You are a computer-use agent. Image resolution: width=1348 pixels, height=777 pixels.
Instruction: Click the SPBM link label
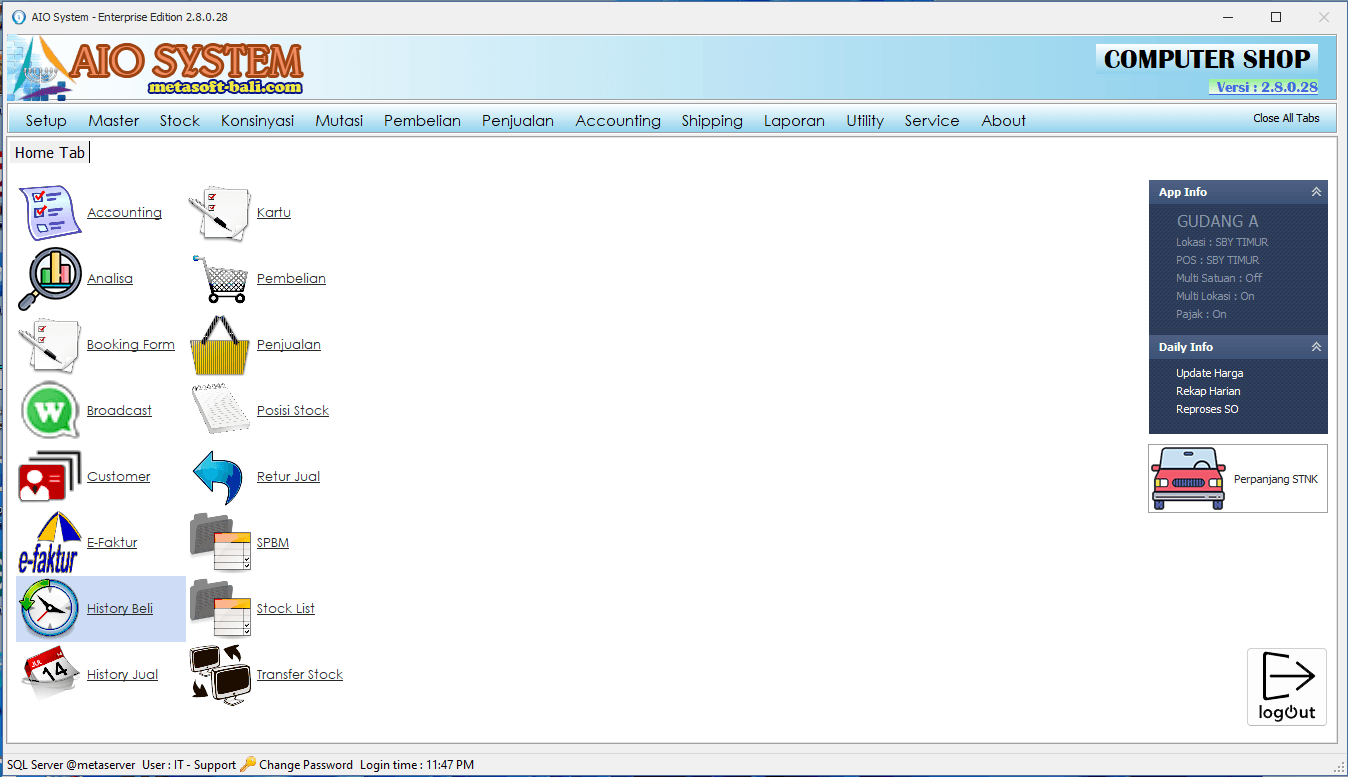(273, 542)
